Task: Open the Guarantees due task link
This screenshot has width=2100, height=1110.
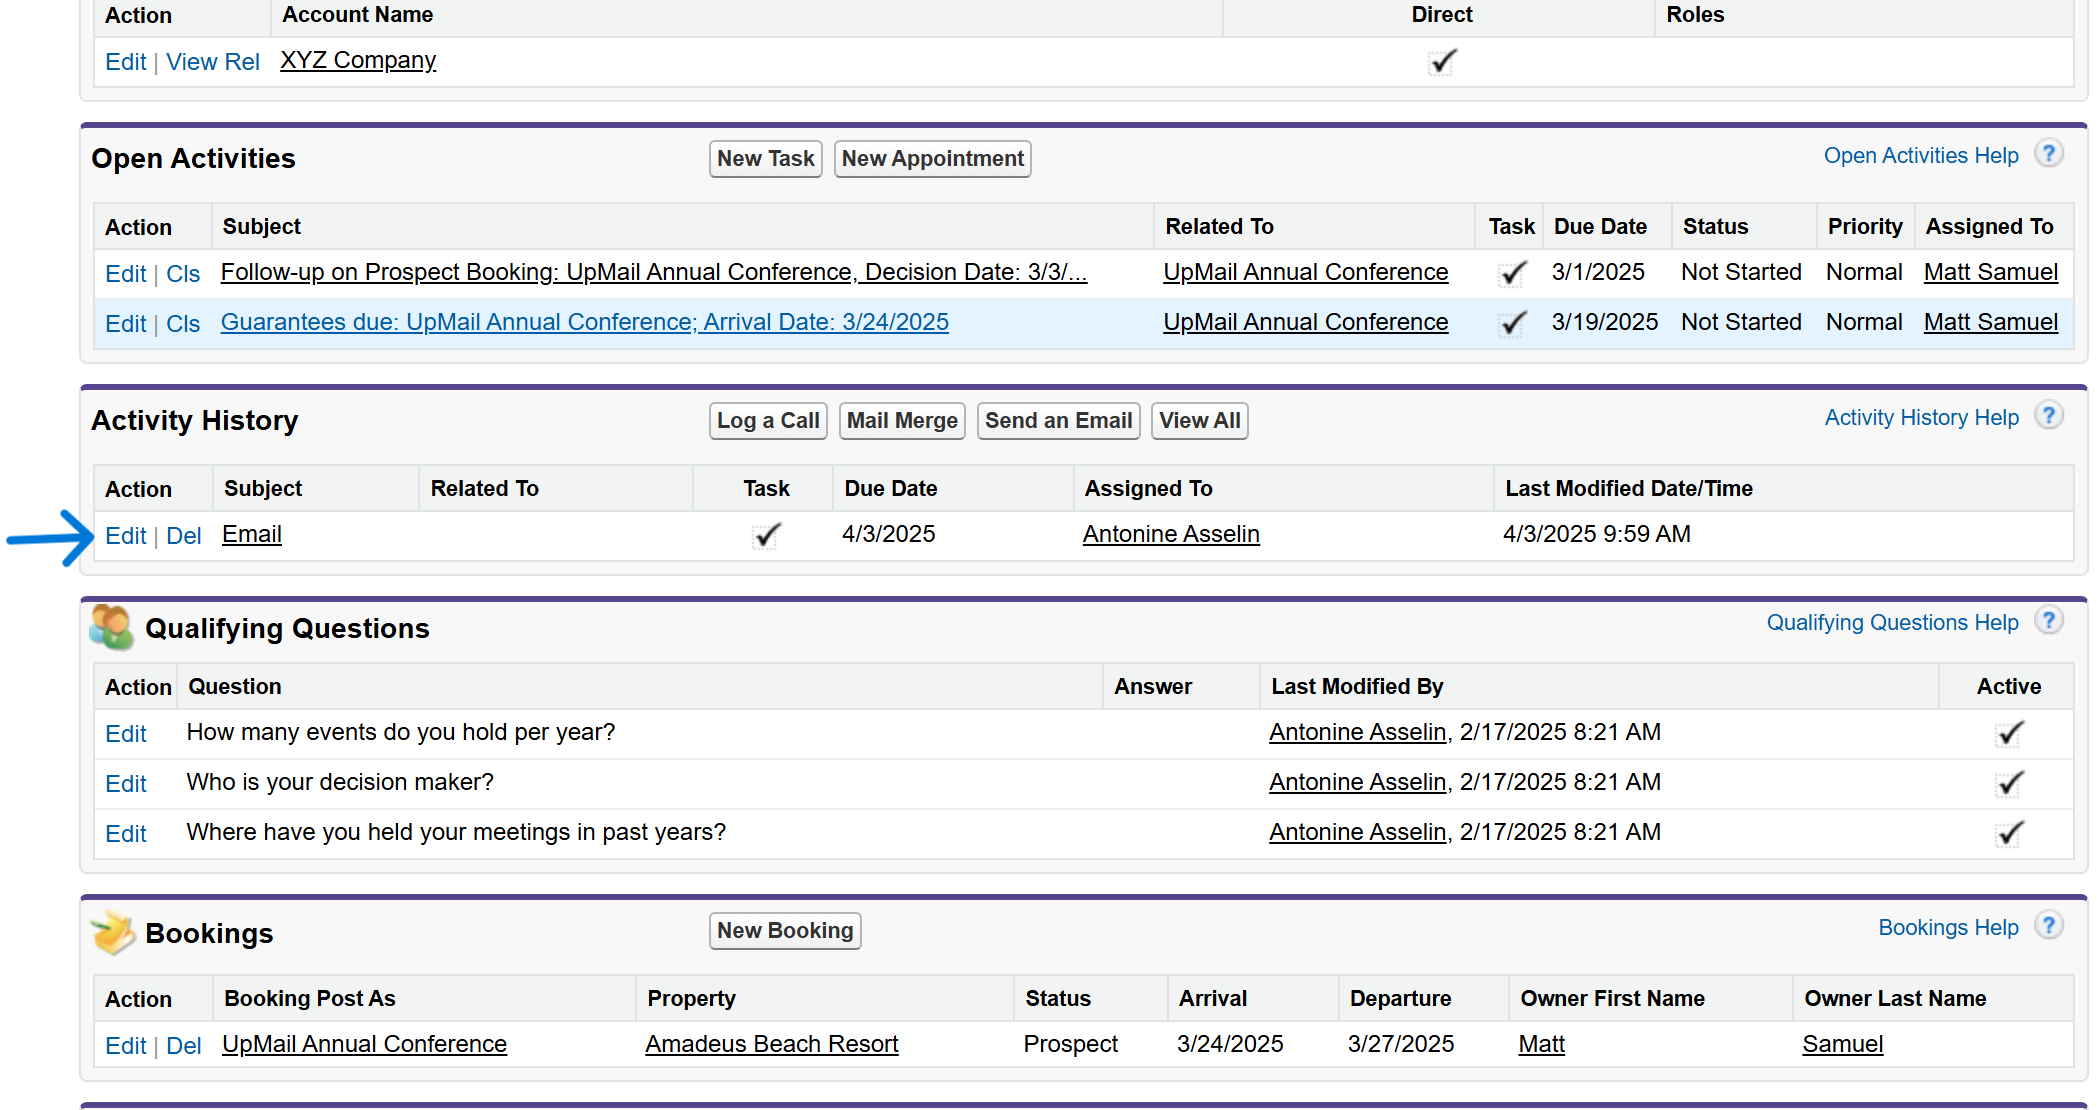Action: [584, 323]
